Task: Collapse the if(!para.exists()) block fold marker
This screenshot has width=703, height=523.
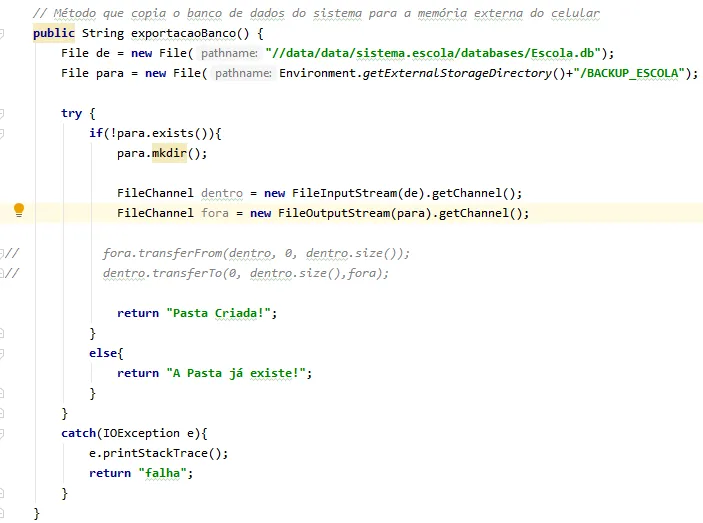Action: click(x=5, y=133)
